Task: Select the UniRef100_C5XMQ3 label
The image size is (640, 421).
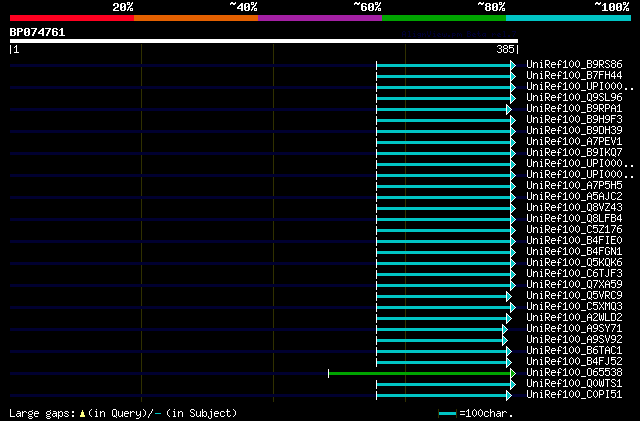Action: (574, 307)
